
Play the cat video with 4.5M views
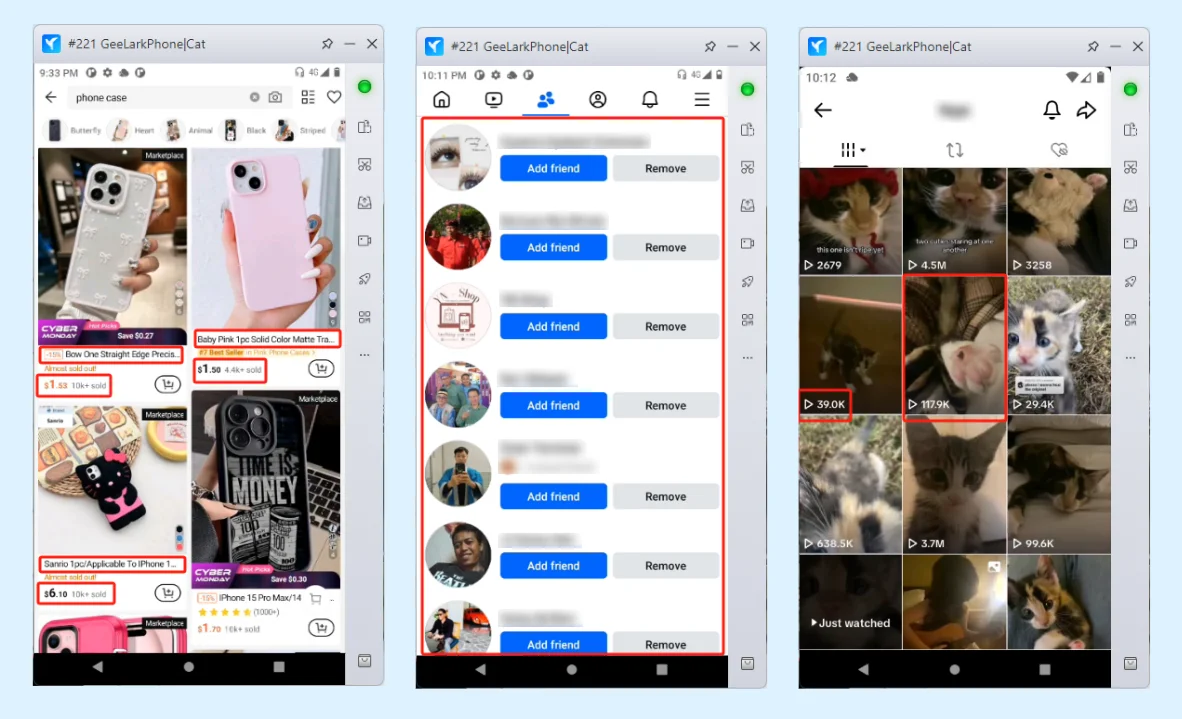point(954,221)
